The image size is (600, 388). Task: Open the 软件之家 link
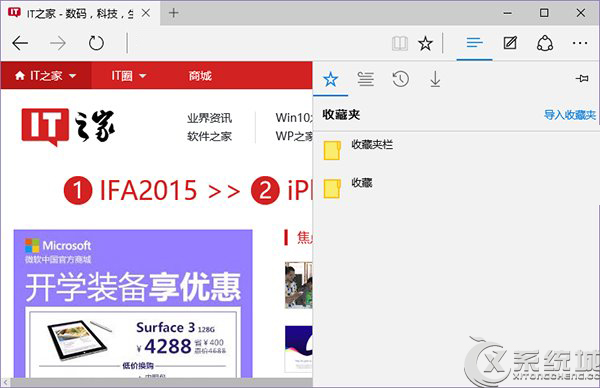[x=209, y=136]
